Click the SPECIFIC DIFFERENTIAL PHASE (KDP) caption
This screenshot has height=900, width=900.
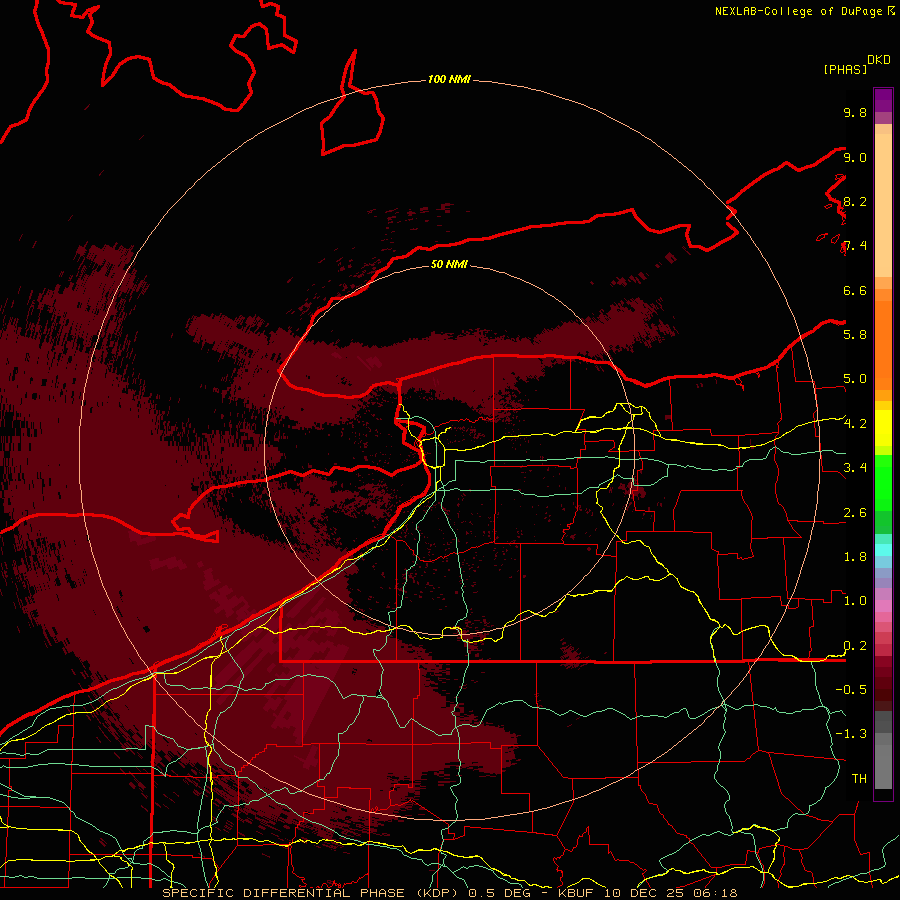(311, 893)
